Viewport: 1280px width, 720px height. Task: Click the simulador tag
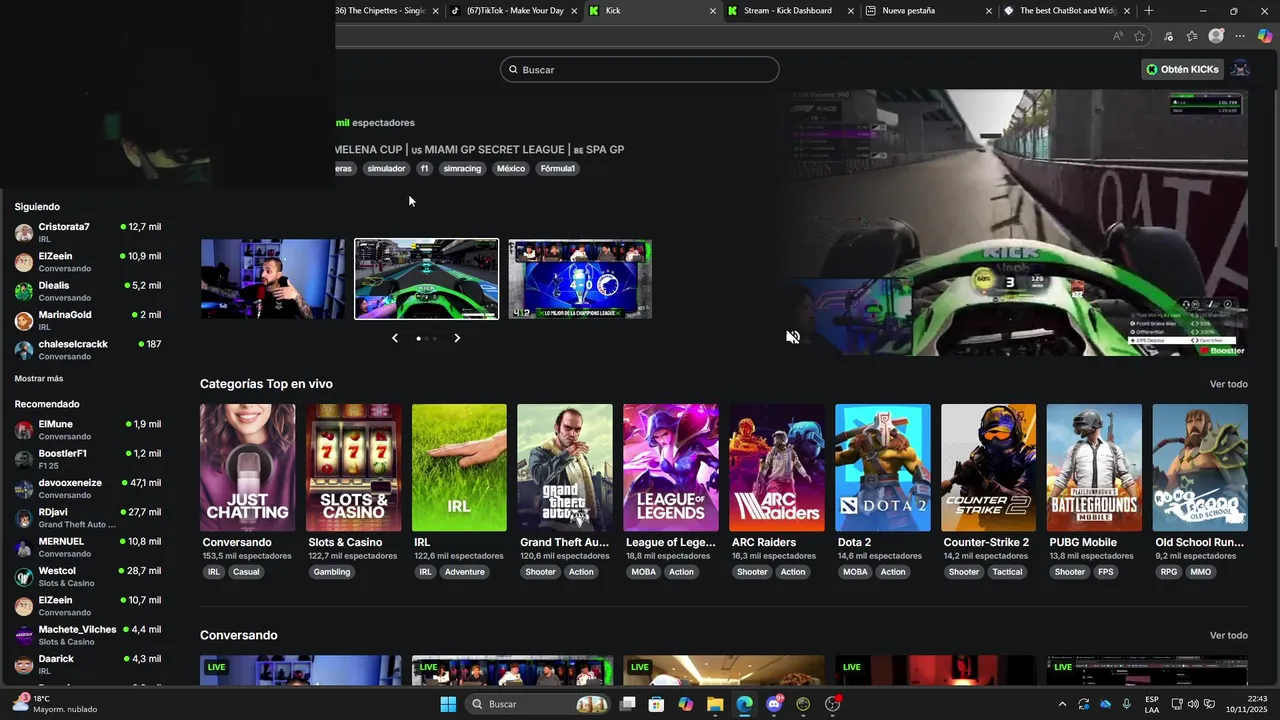click(386, 168)
